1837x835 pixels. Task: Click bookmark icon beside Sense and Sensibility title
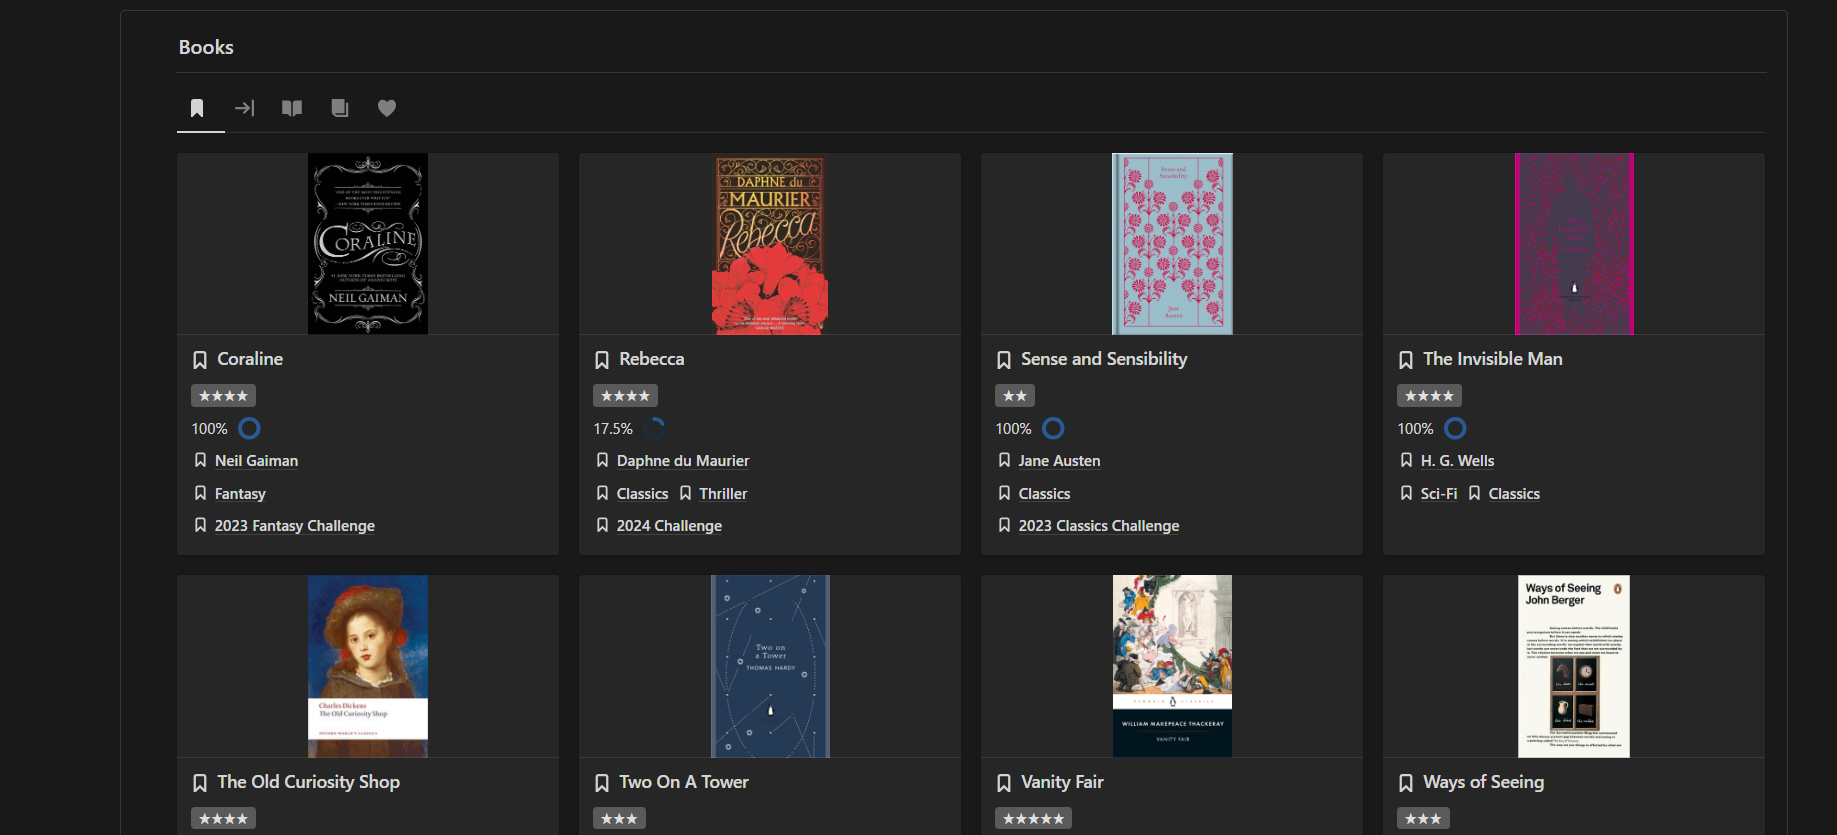coord(1004,360)
